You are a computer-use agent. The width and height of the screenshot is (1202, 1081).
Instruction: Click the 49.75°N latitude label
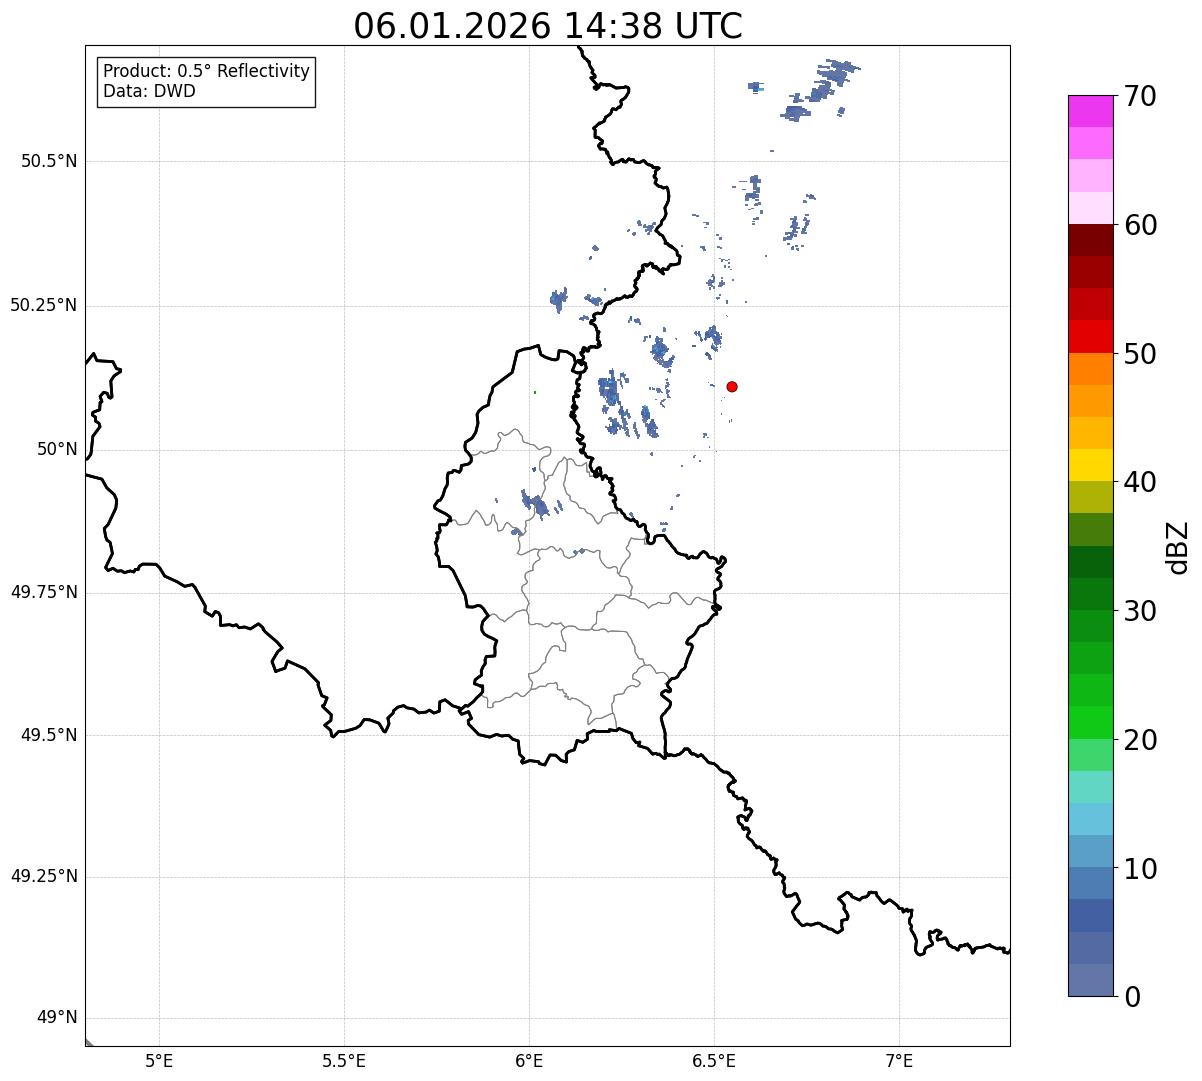[x=44, y=592]
